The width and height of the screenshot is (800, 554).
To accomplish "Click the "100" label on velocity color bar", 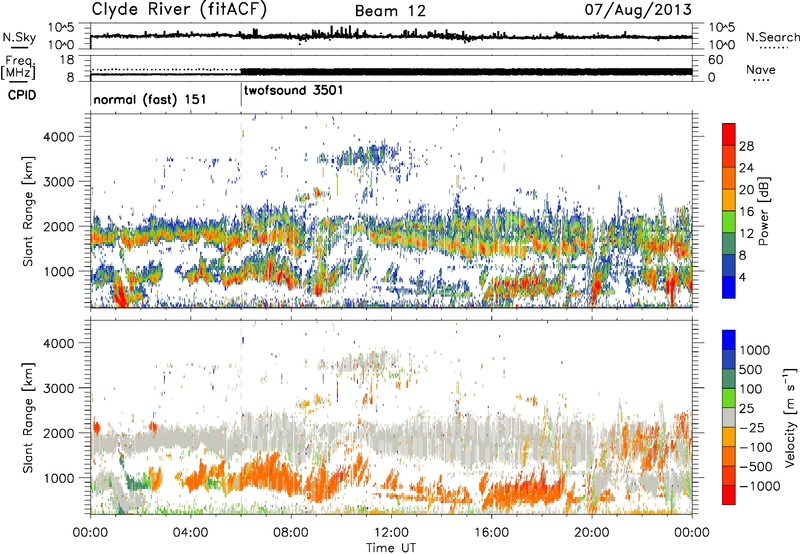I will coord(751,389).
